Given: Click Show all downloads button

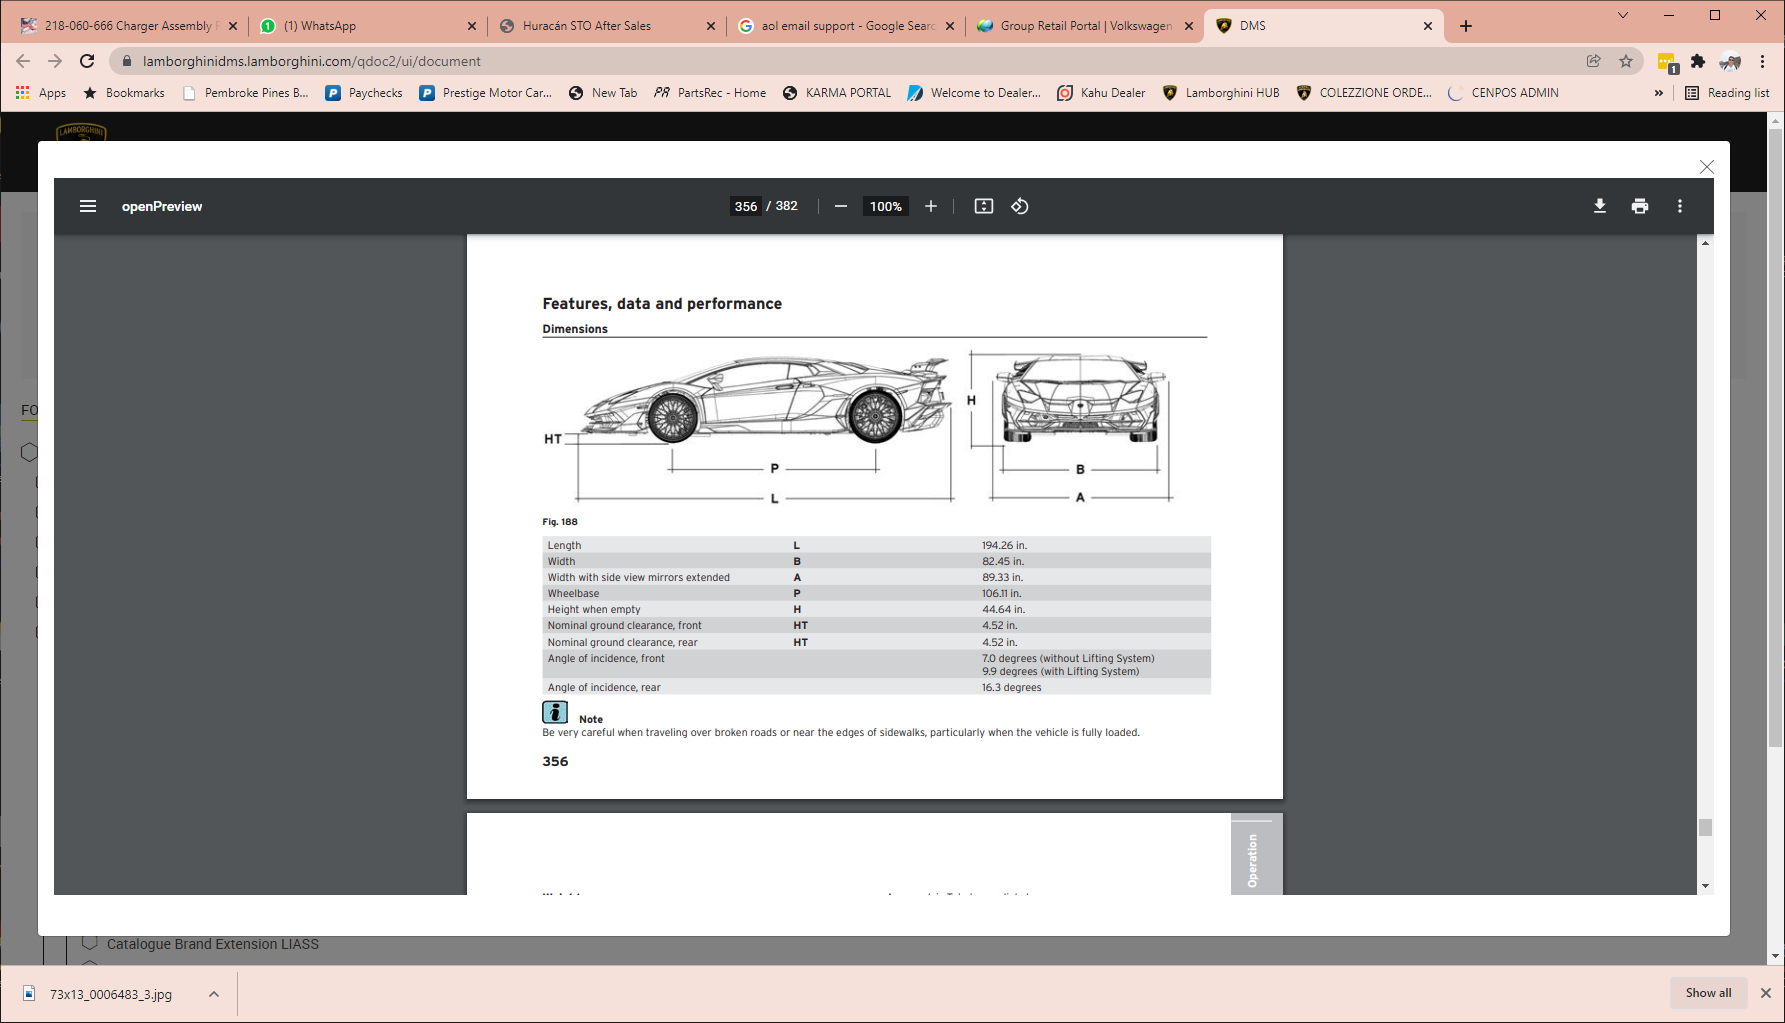Looking at the screenshot, I should (x=1708, y=993).
